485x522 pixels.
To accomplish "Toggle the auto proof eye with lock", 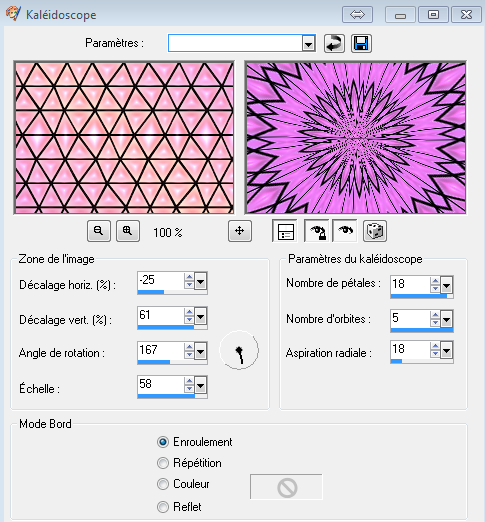I will (x=316, y=231).
